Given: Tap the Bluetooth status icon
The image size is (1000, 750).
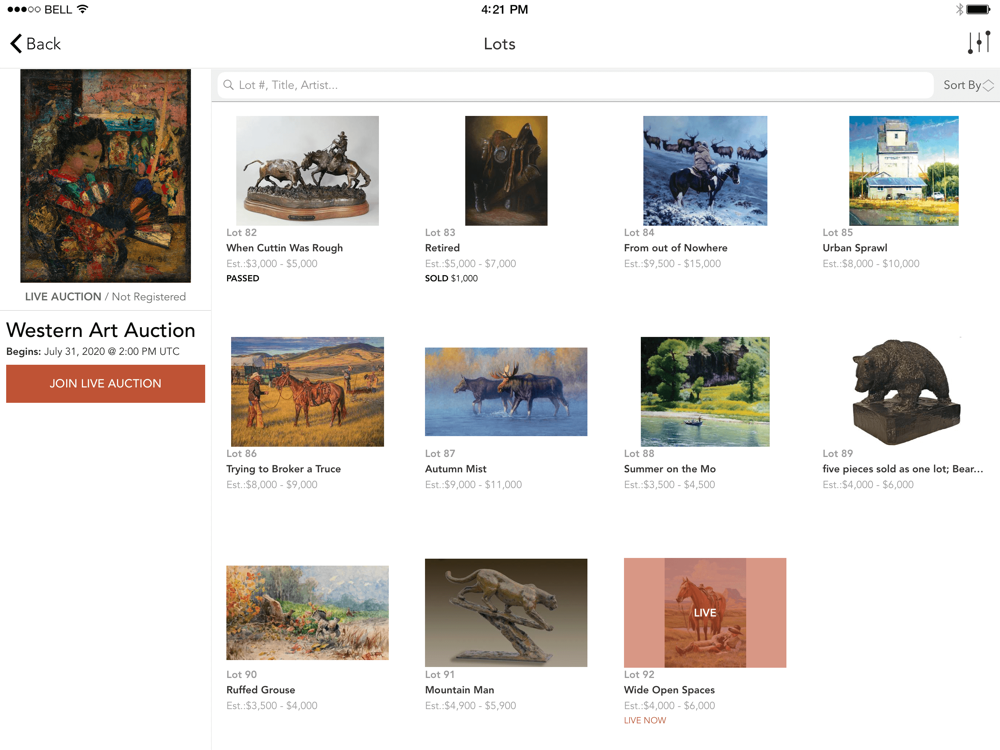Looking at the screenshot, I should point(958,9).
